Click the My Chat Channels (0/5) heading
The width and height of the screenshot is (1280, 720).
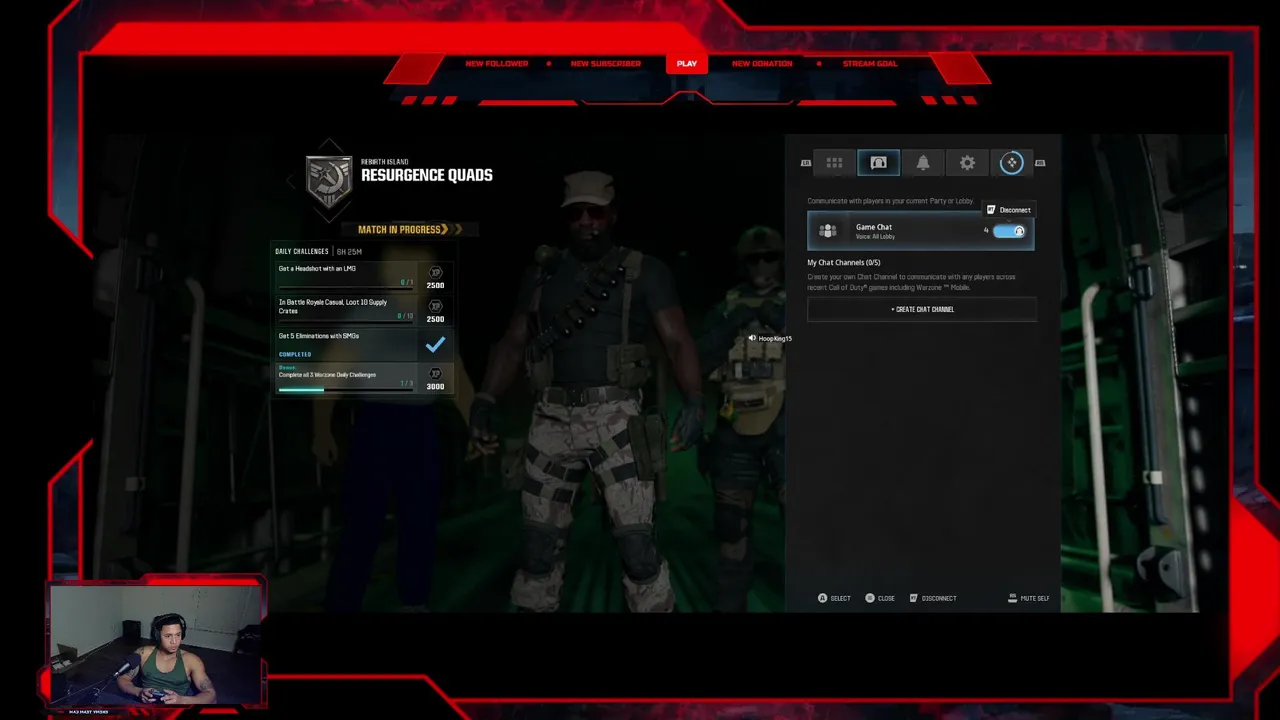[x=844, y=263]
